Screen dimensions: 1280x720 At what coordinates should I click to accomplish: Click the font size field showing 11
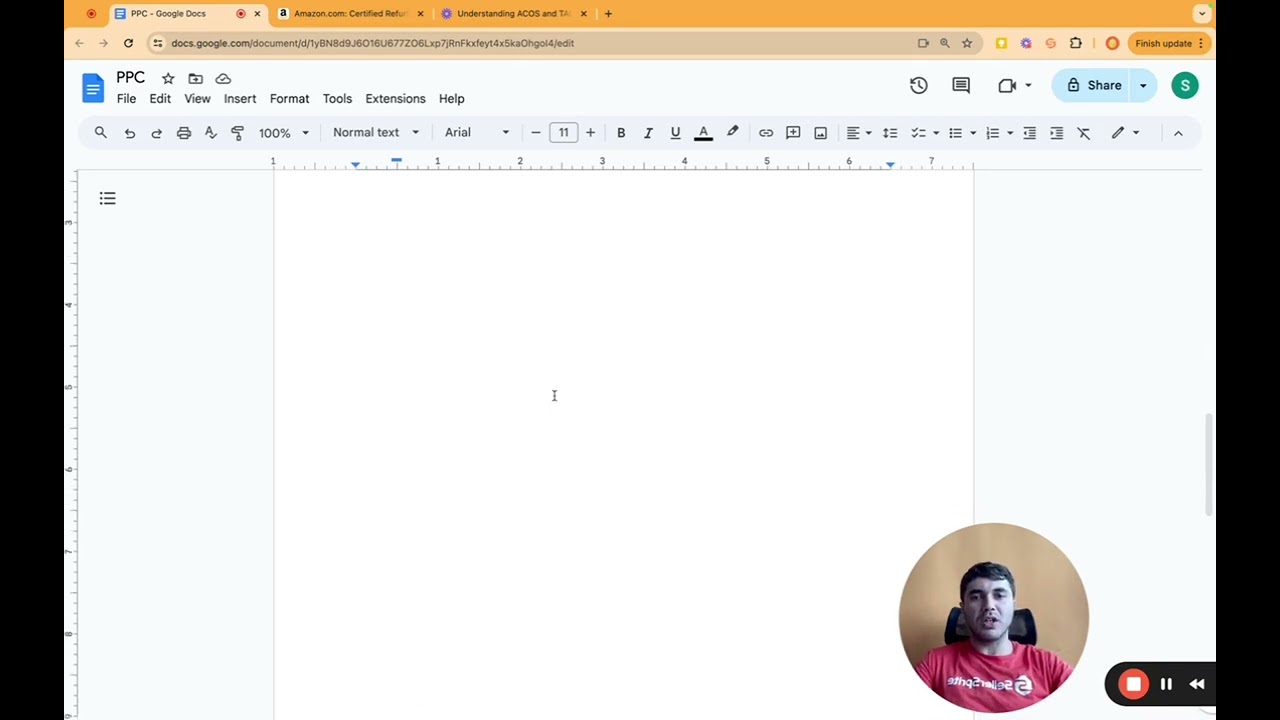pos(563,132)
